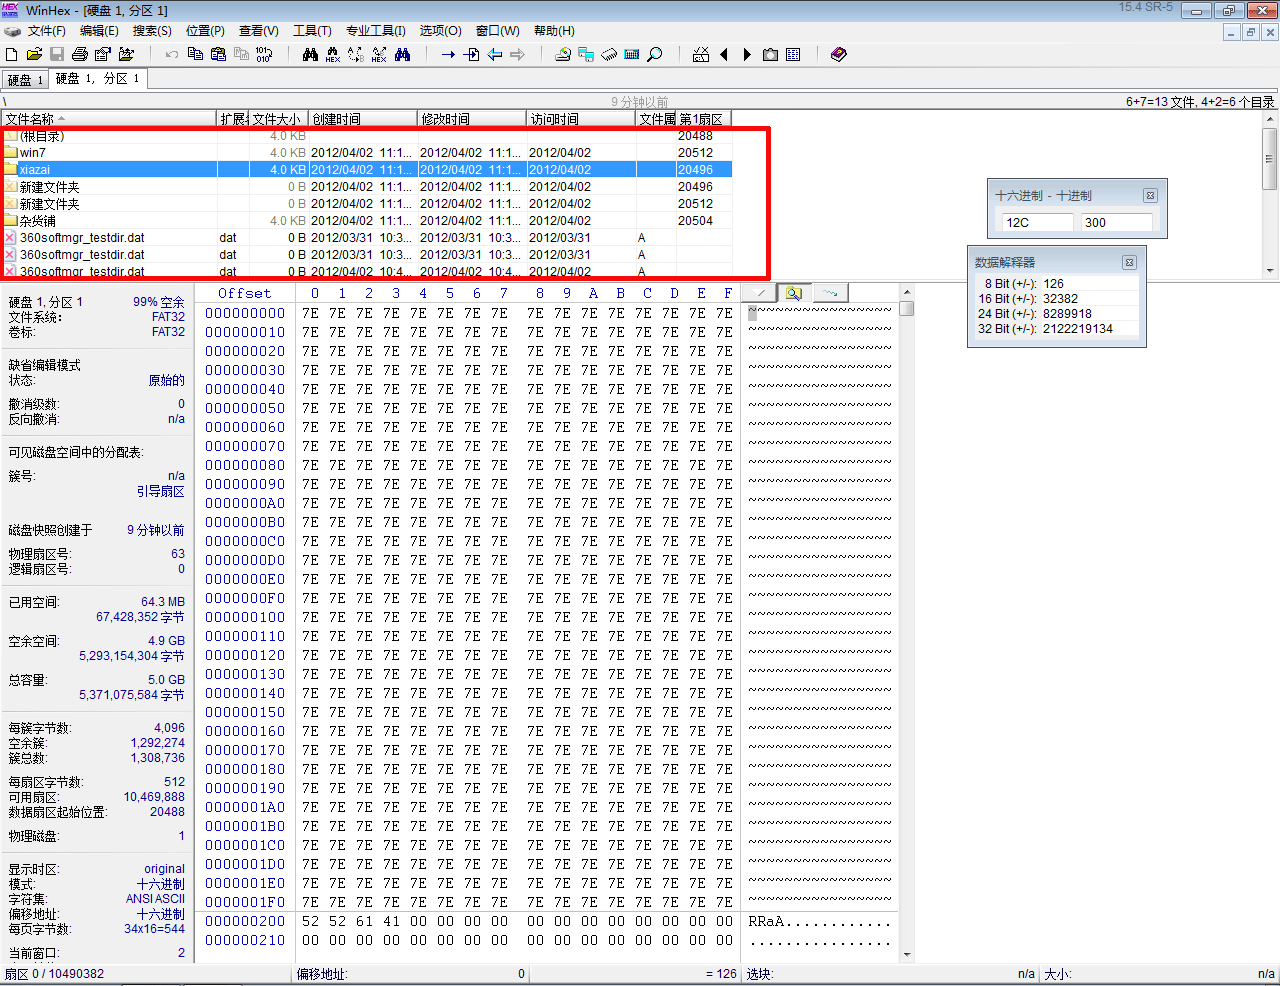Click the Find hex values icon
This screenshot has width=1280, height=986.
(x=333, y=54)
